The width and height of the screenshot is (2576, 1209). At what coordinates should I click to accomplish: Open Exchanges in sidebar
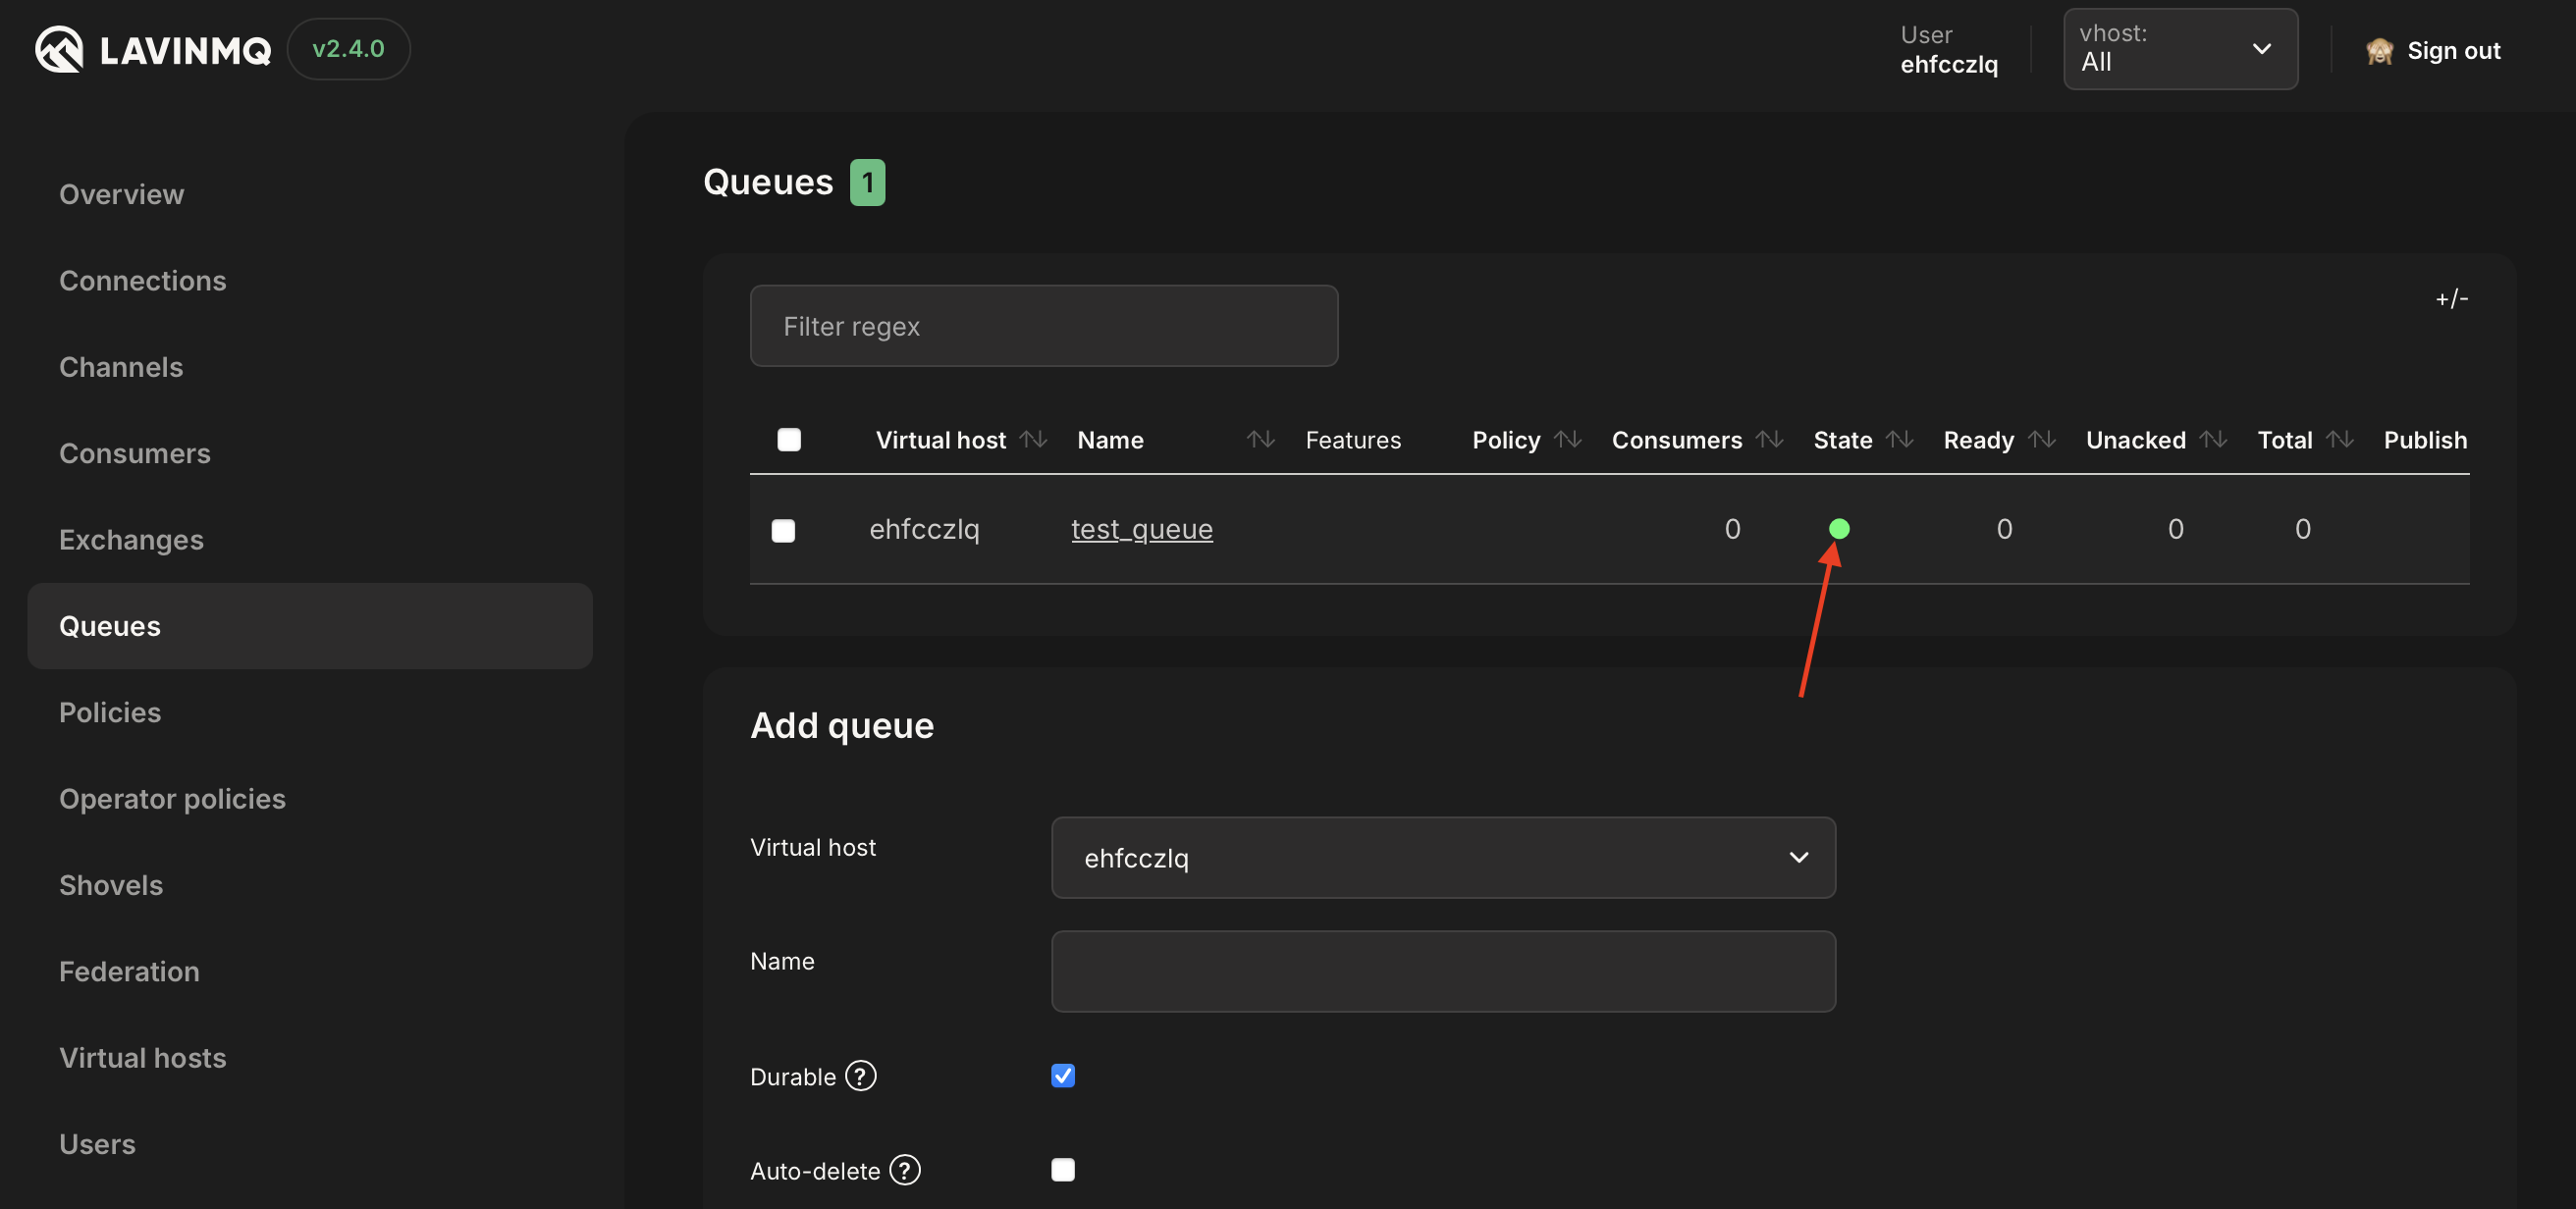click(131, 540)
